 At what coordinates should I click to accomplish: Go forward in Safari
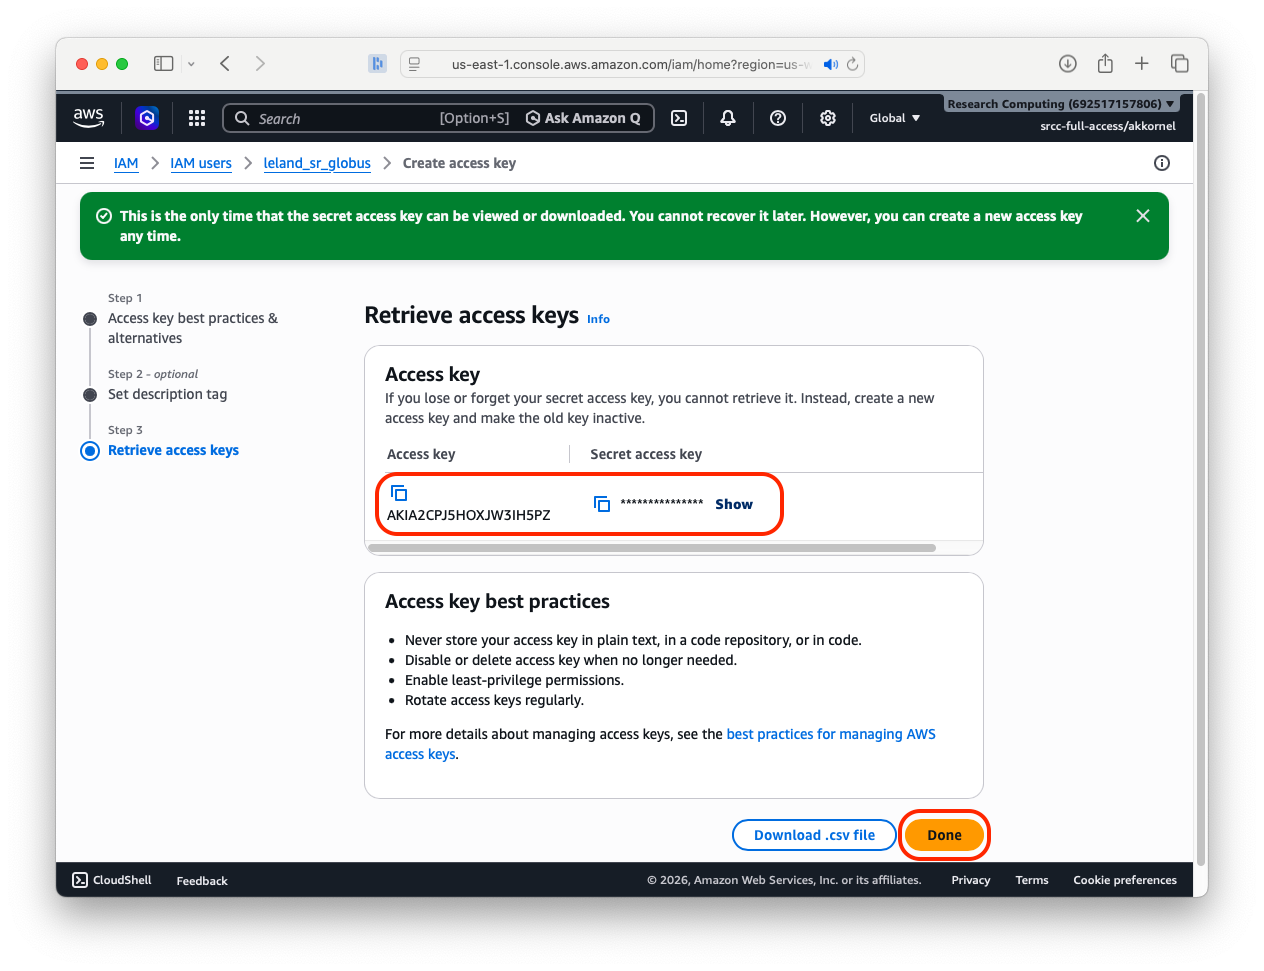(260, 64)
